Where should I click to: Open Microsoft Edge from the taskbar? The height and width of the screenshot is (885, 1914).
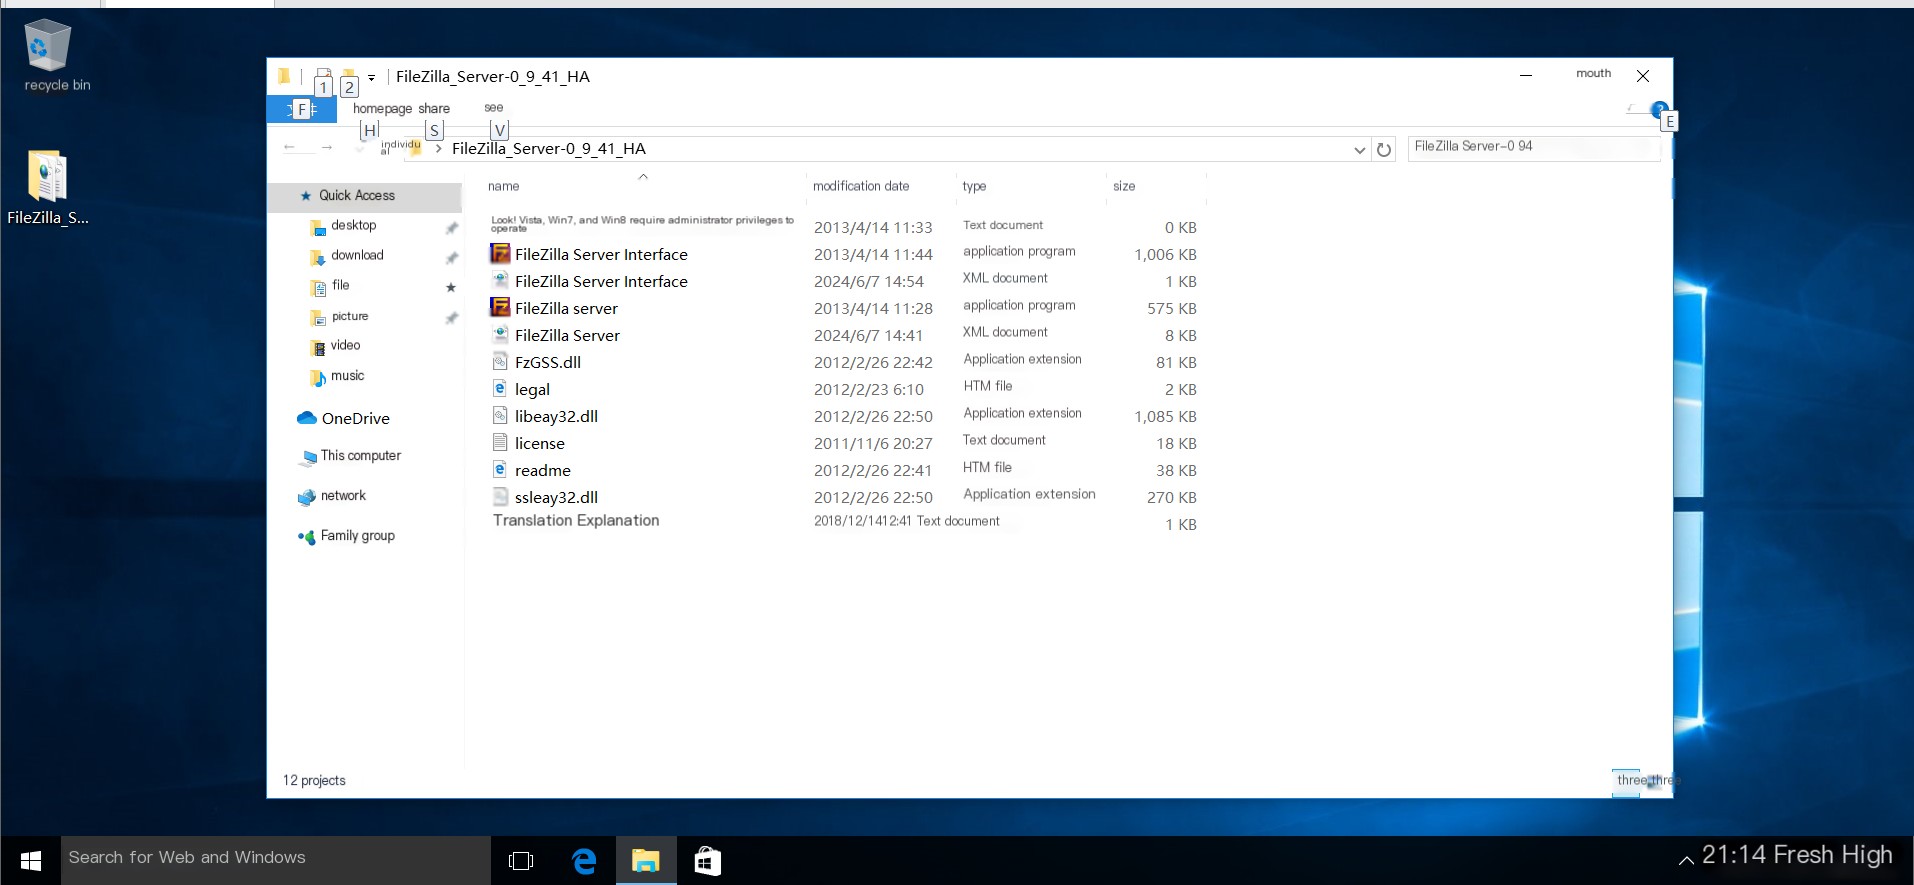coord(584,860)
